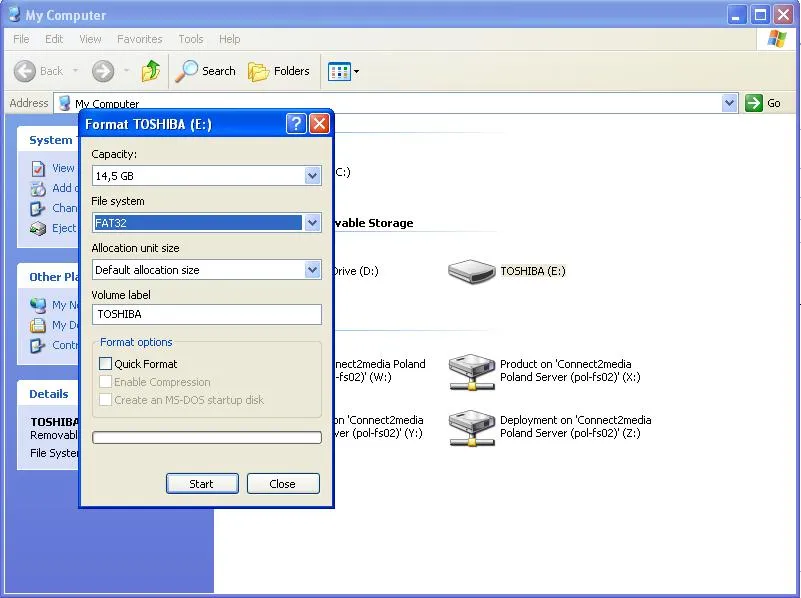Select the Deployment network drive (Z:) icon

tap(472, 428)
